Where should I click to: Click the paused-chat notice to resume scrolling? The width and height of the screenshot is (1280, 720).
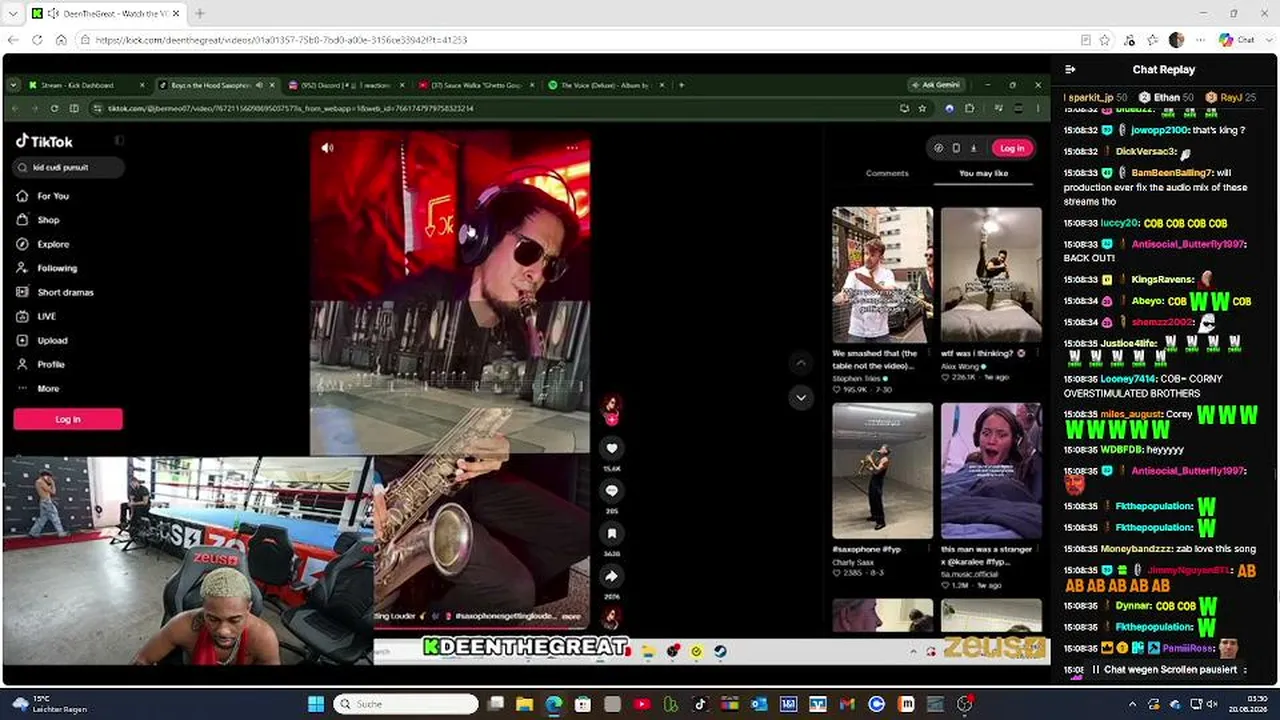pos(1167,669)
